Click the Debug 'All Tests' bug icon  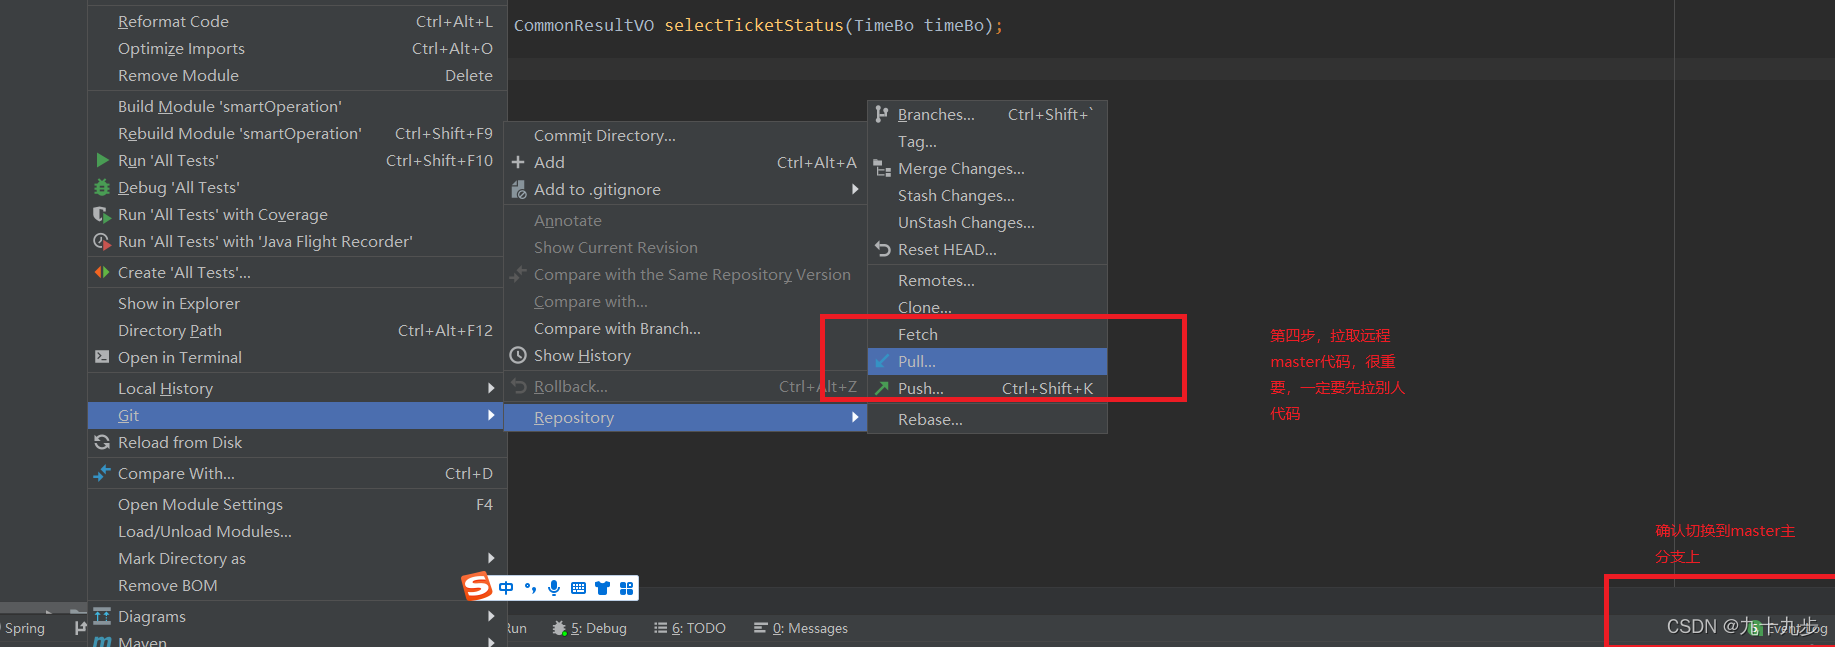tap(102, 187)
